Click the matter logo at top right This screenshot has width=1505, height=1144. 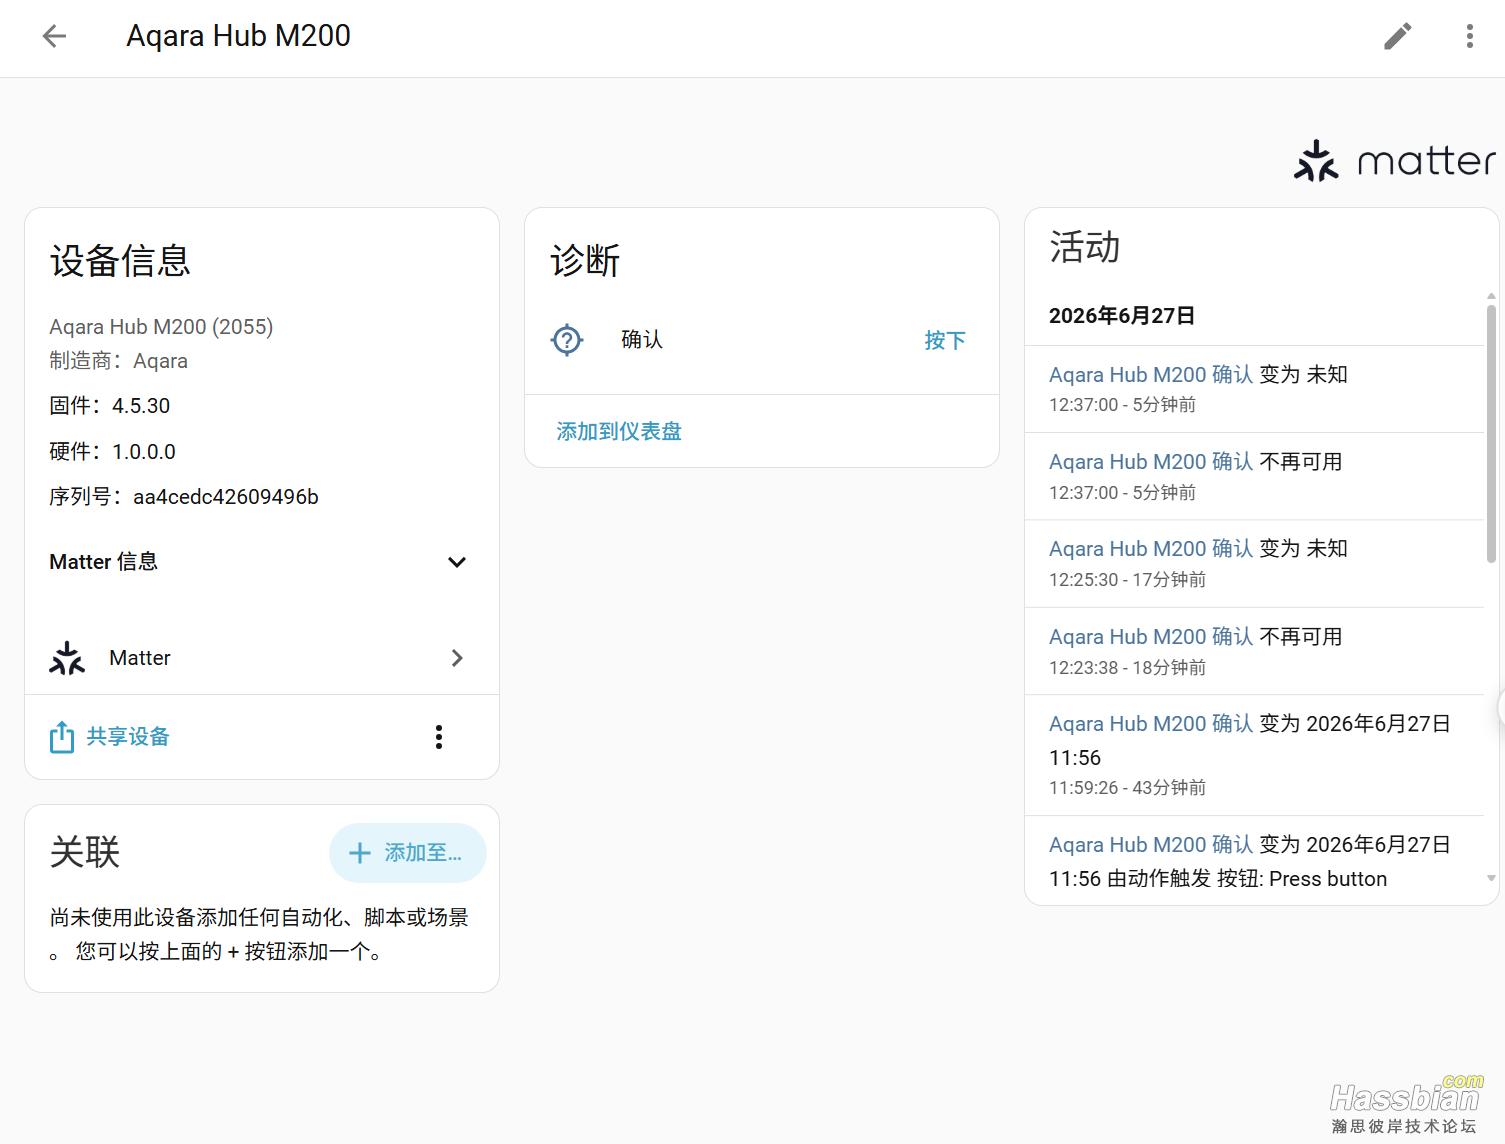coord(1394,160)
